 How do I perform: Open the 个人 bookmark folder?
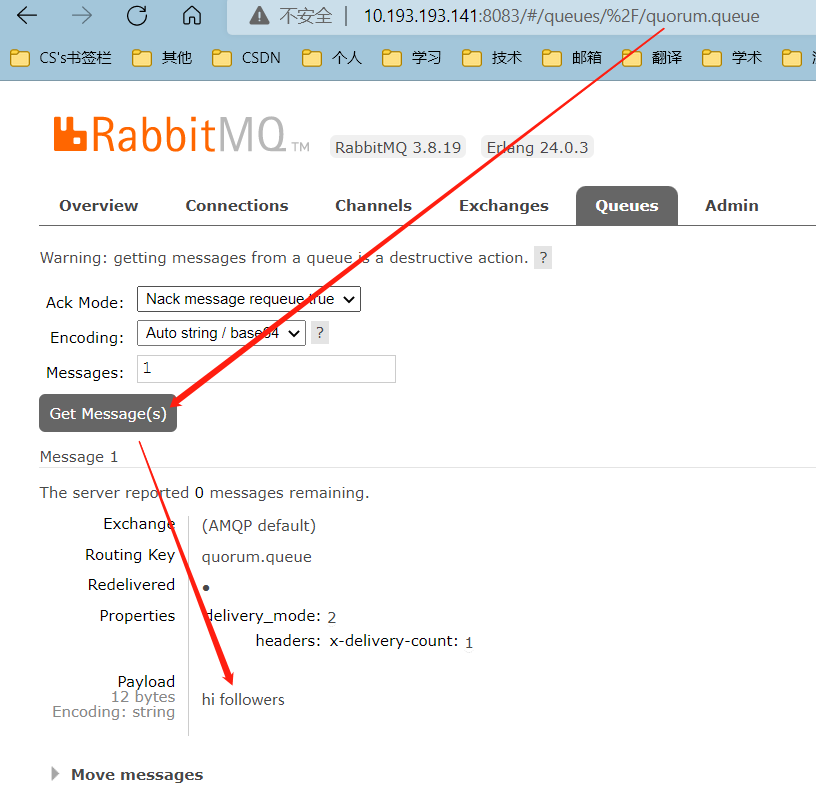tap(332, 57)
